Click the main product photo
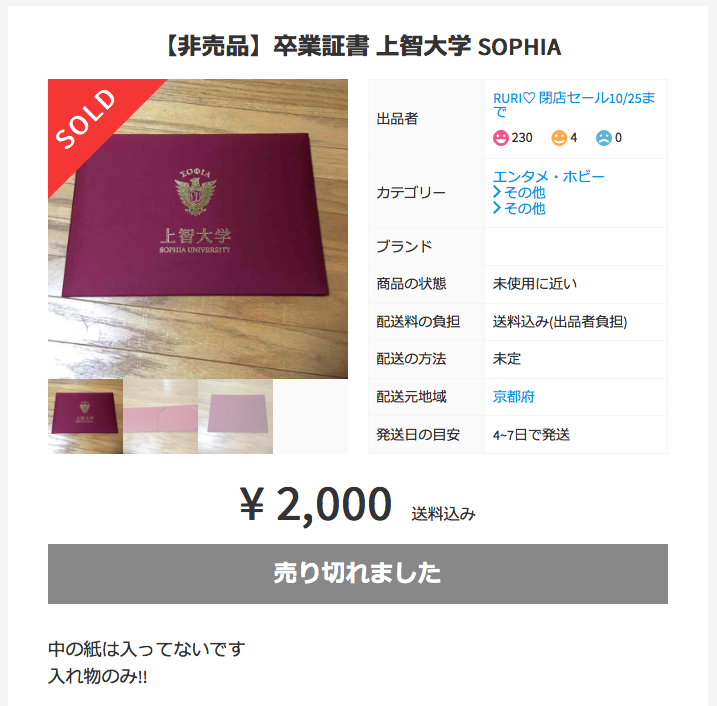The height and width of the screenshot is (706, 717). coord(198,229)
